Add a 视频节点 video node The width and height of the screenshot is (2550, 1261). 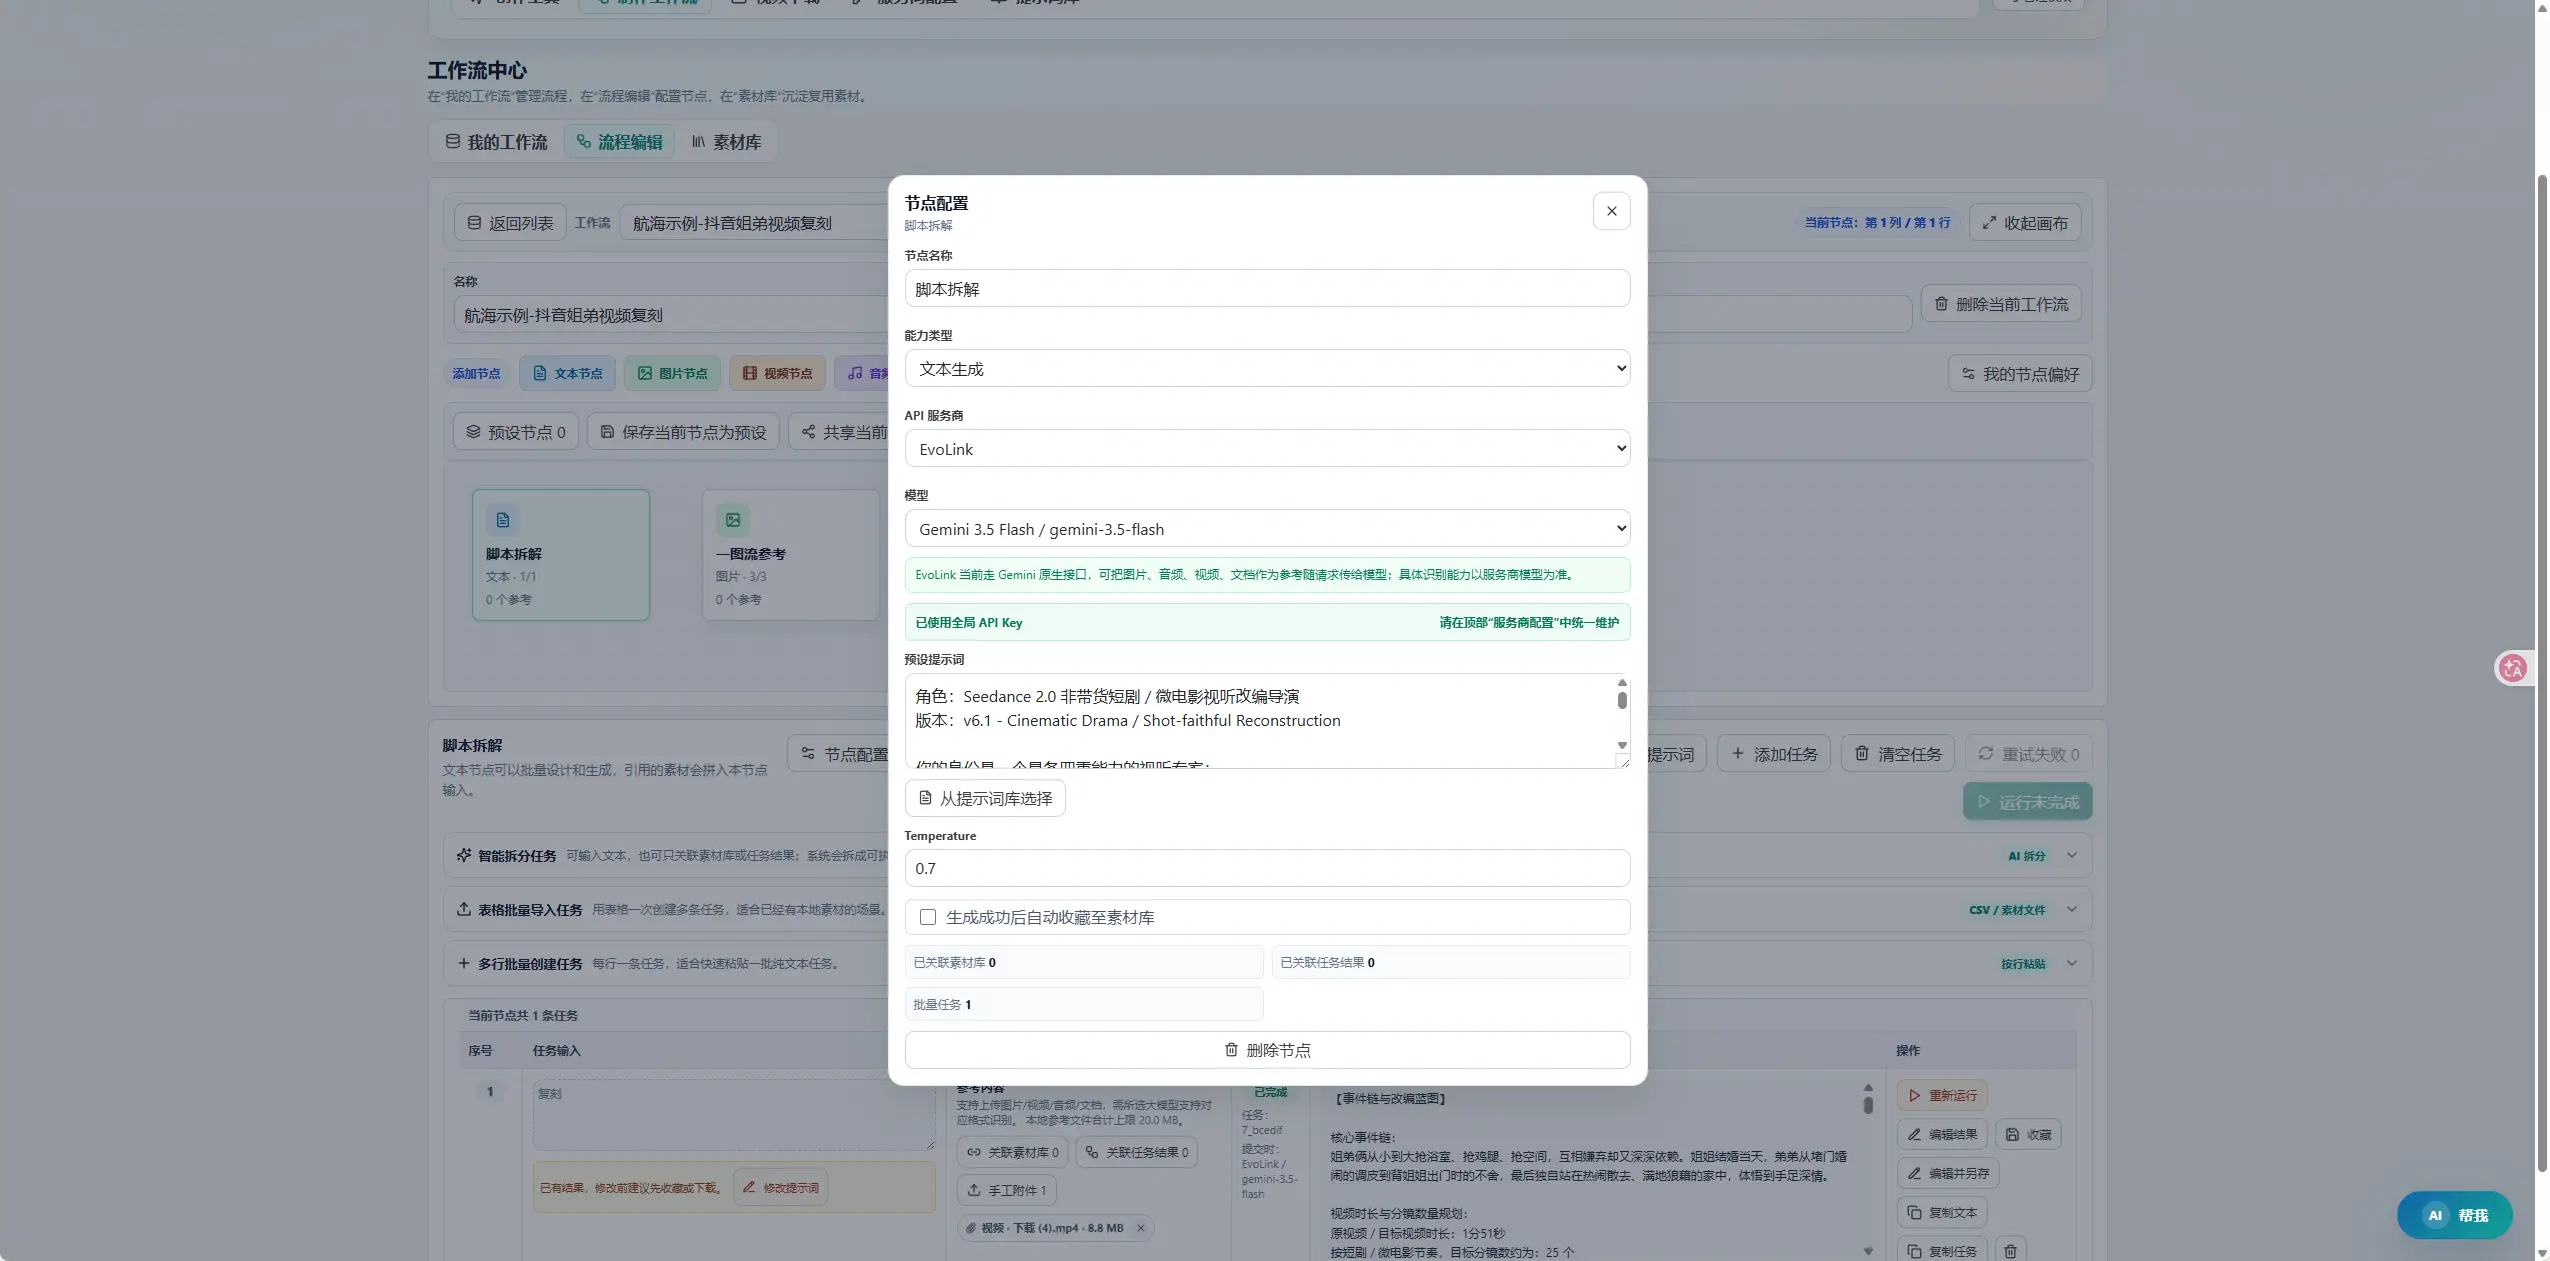777,373
